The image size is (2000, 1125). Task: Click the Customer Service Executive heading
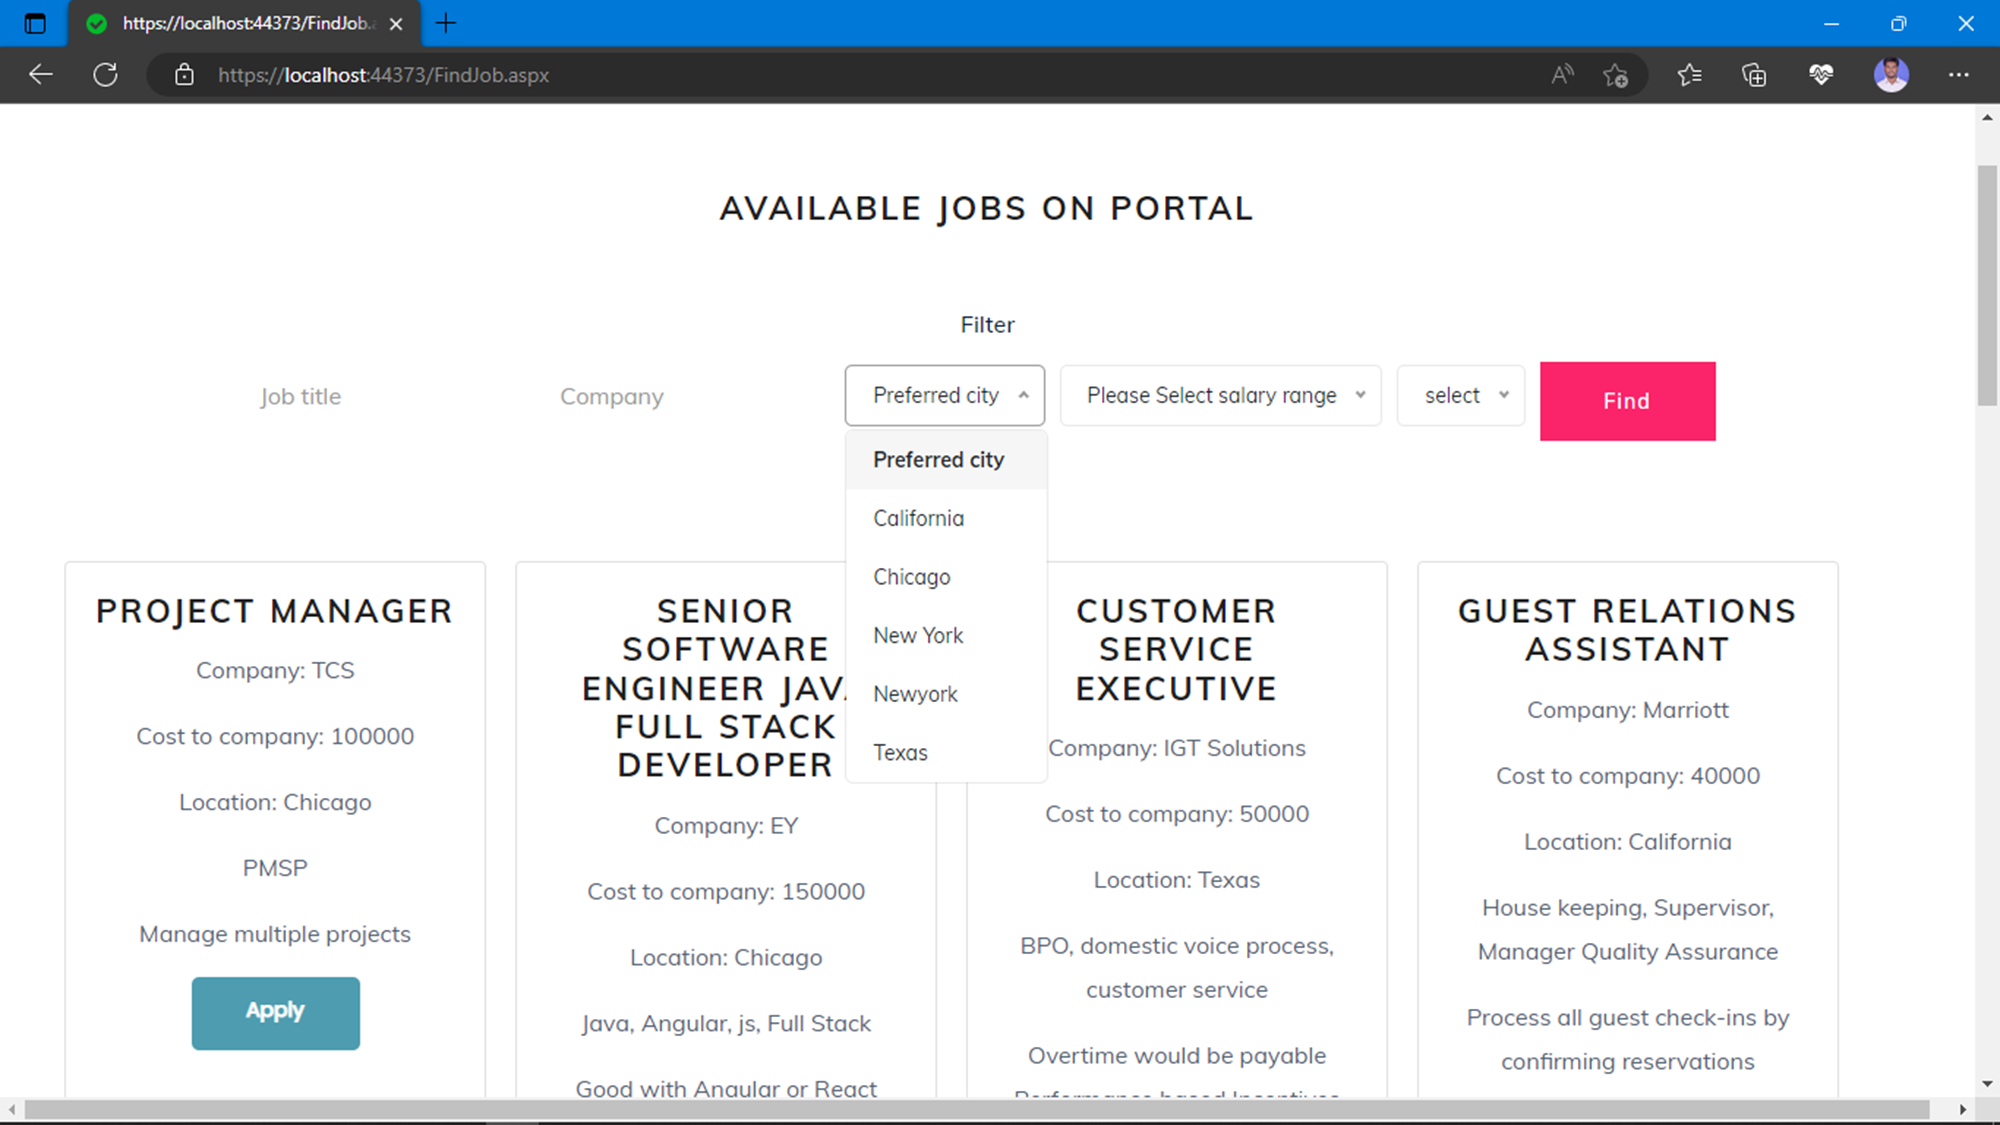point(1176,650)
